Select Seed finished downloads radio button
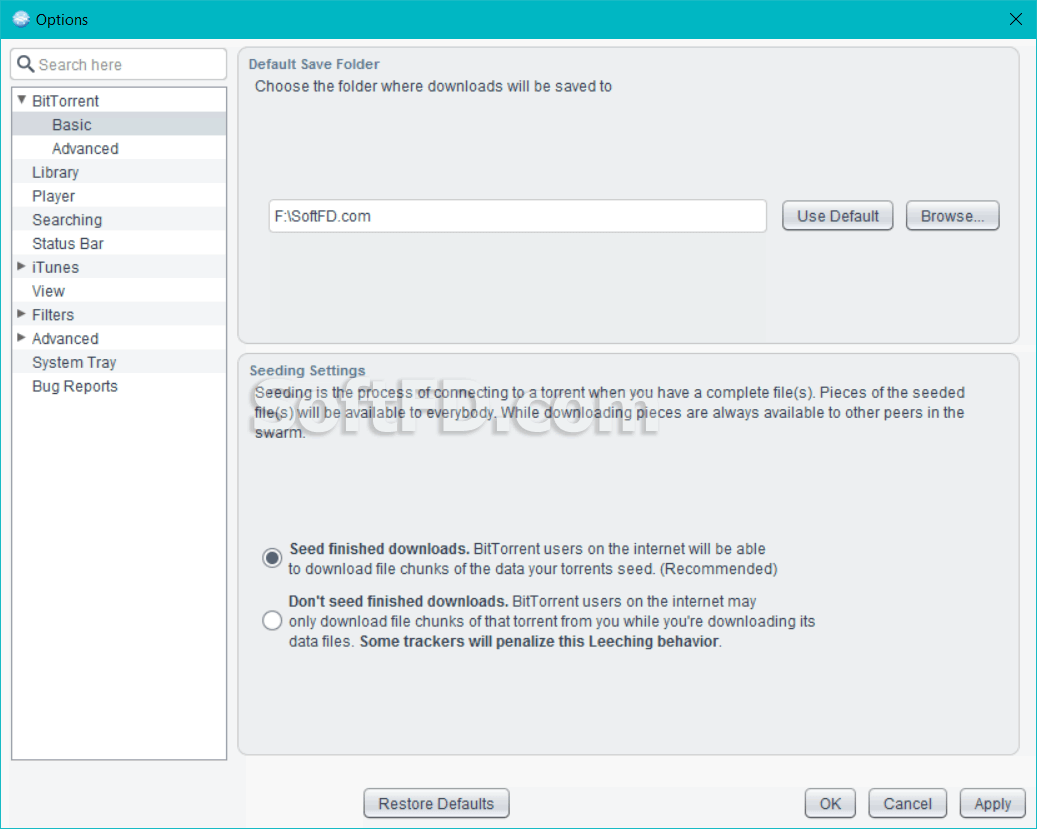The width and height of the screenshot is (1037, 829). pos(272,558)
